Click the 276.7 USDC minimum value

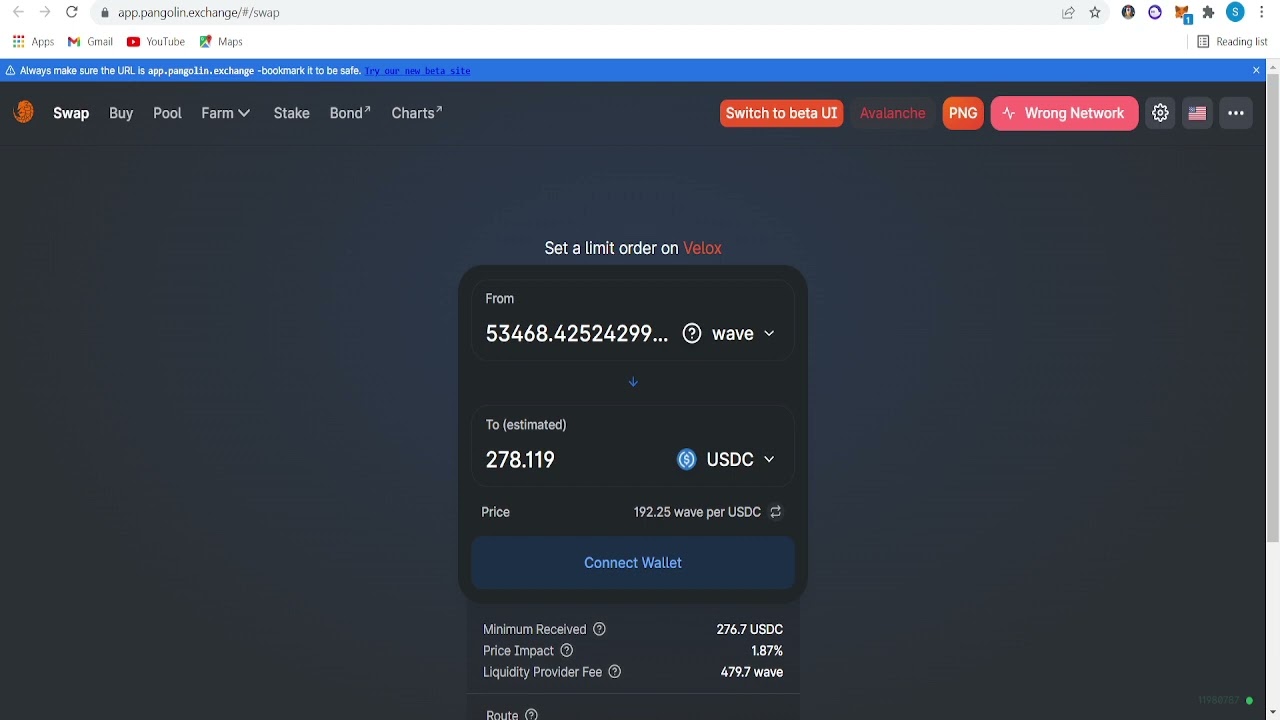[x=749, y=629]
